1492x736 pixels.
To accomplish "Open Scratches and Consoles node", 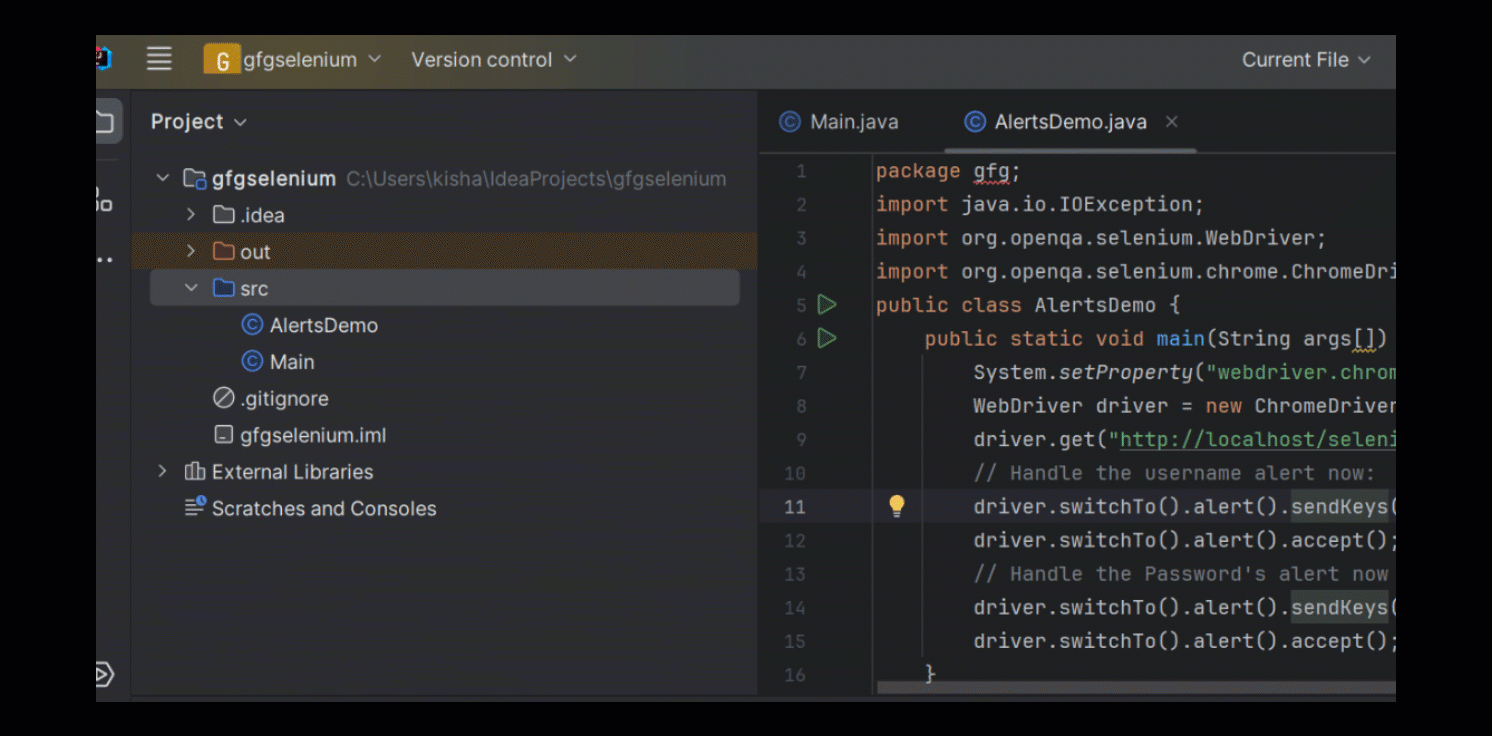I will (x=323, y=509).
